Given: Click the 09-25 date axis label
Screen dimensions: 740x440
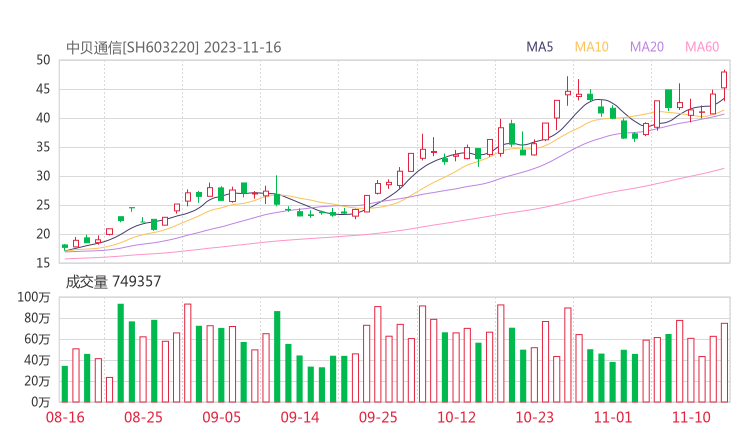Looking at the screenshot, I should click(378, 417).
